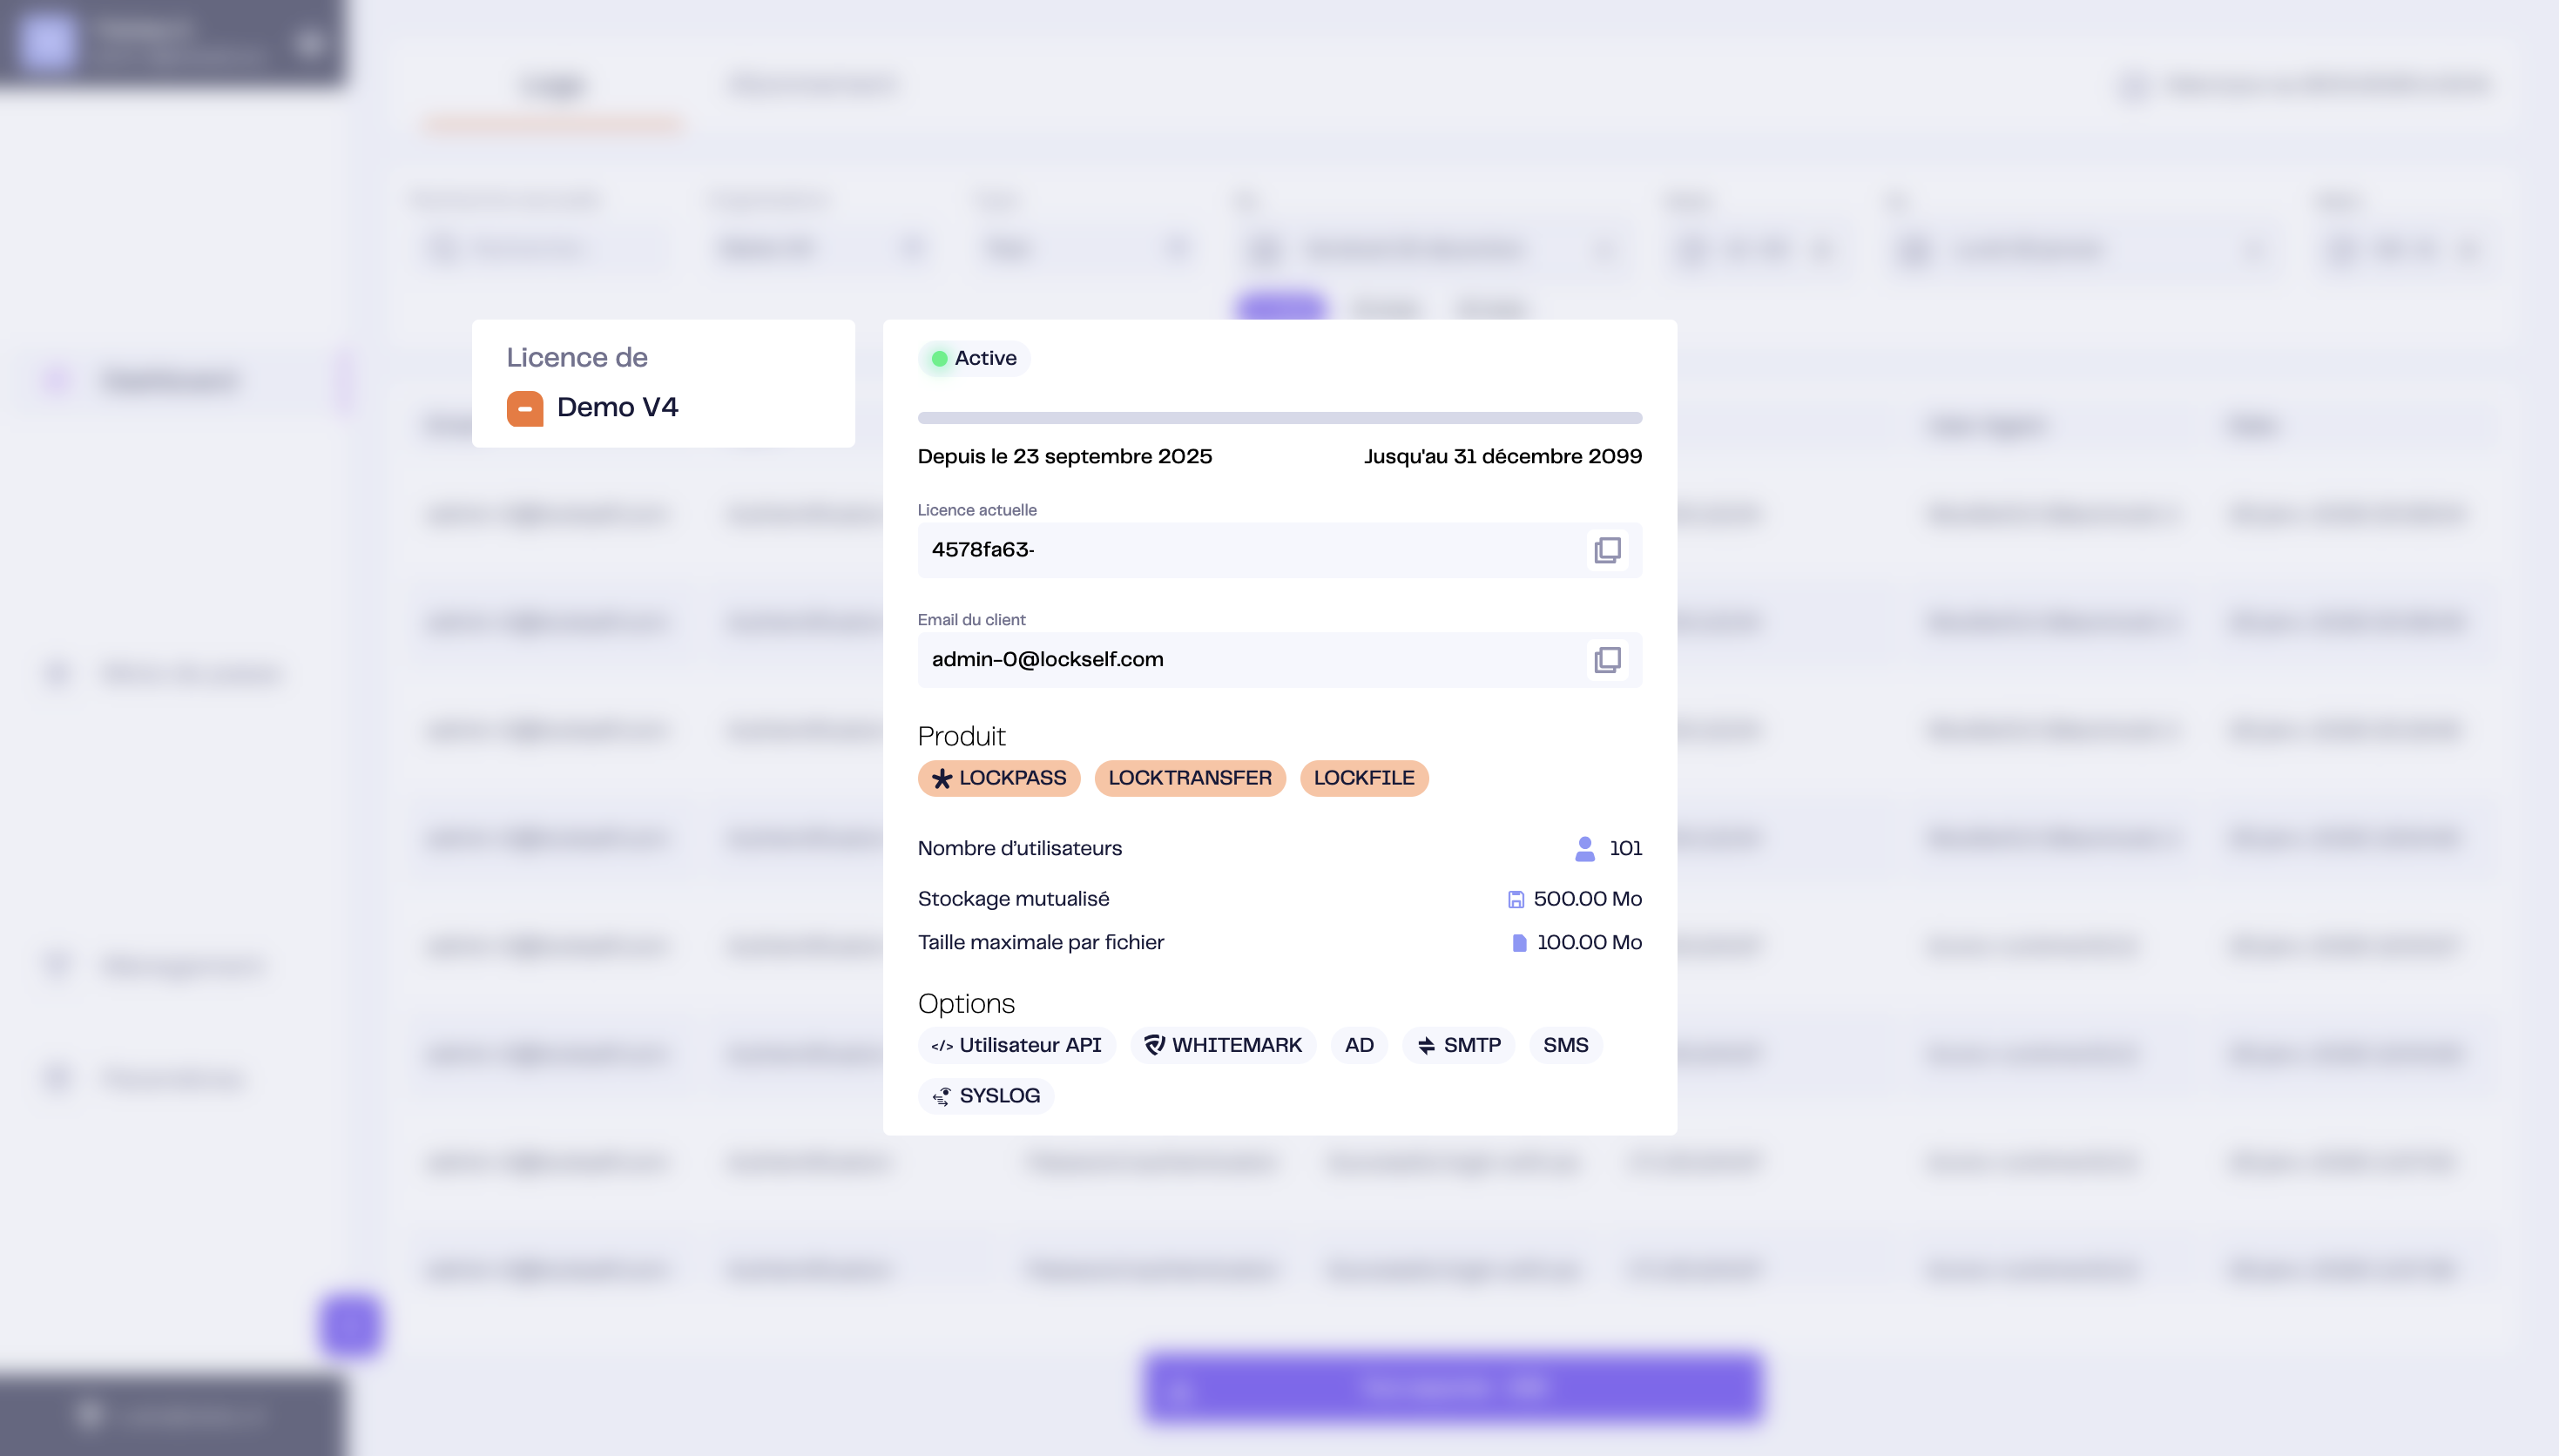
Task: Click the AD option chip
Action: point(1359,1045)
